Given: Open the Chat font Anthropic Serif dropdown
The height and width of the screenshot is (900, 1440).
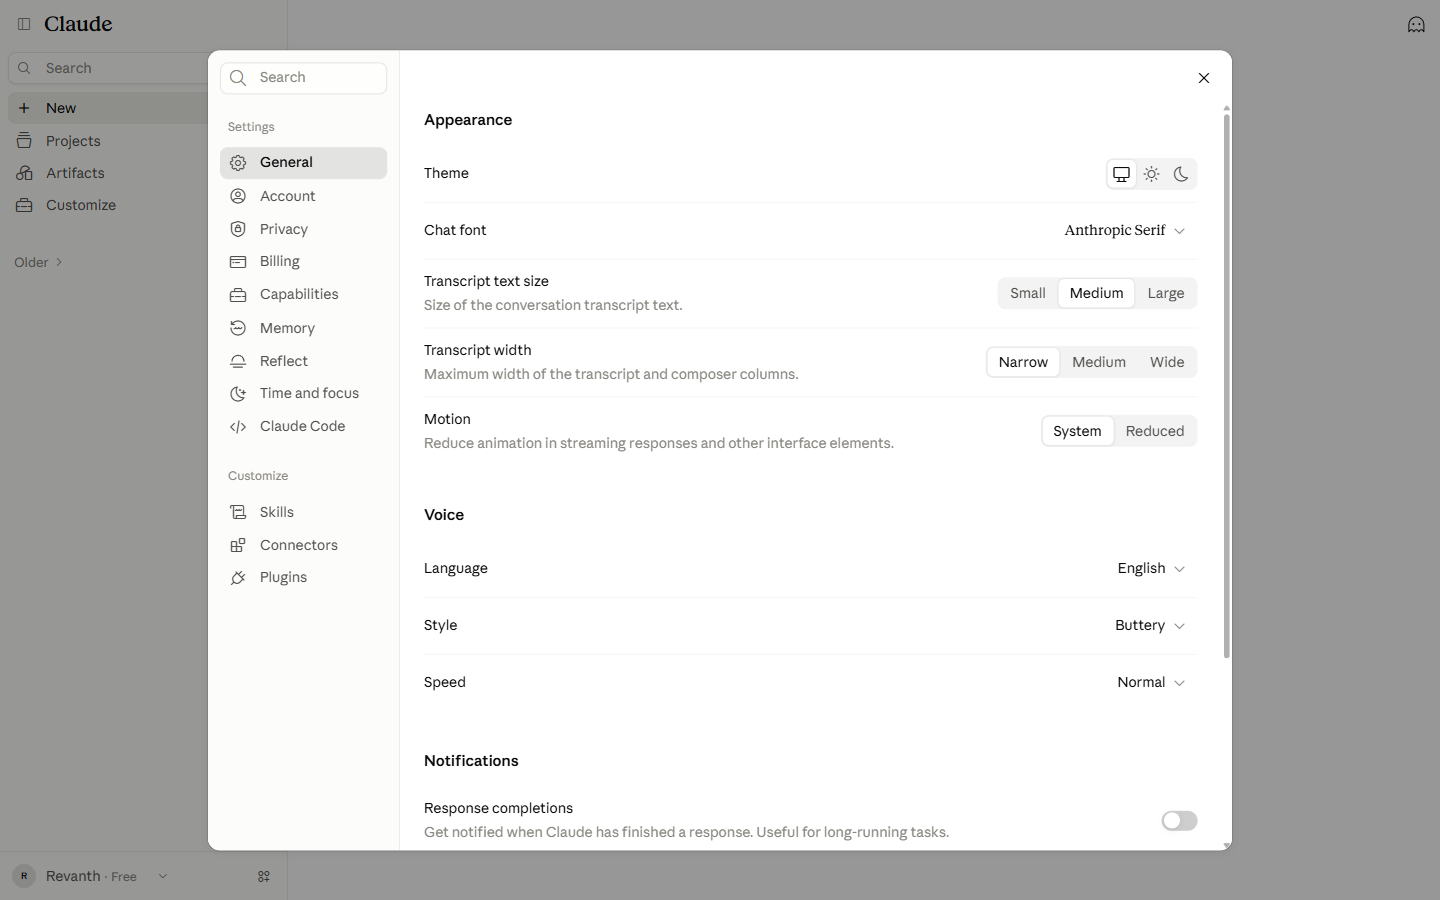Looking at the screenshot, I should [1125, 231].
